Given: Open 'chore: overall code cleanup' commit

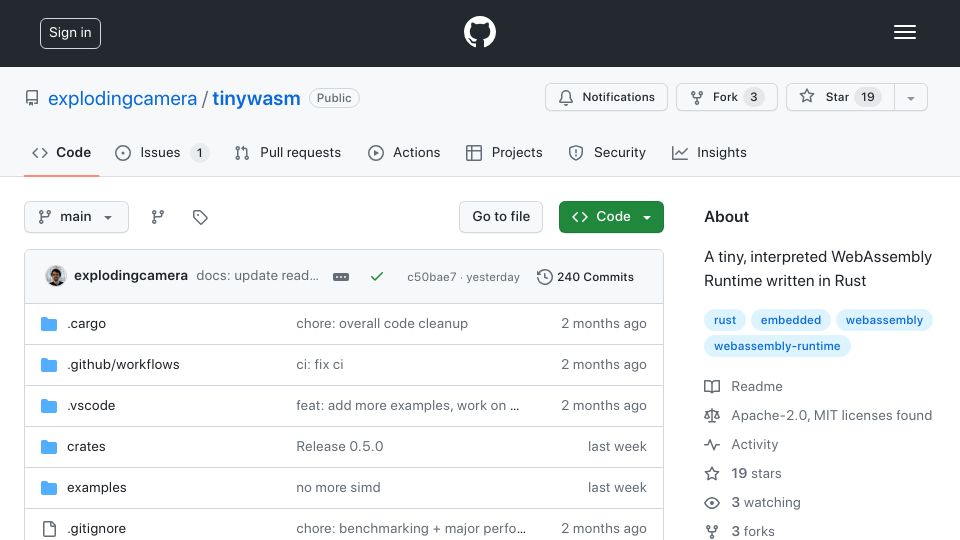Looking at the screenshot, I should [x=382, y=323].
